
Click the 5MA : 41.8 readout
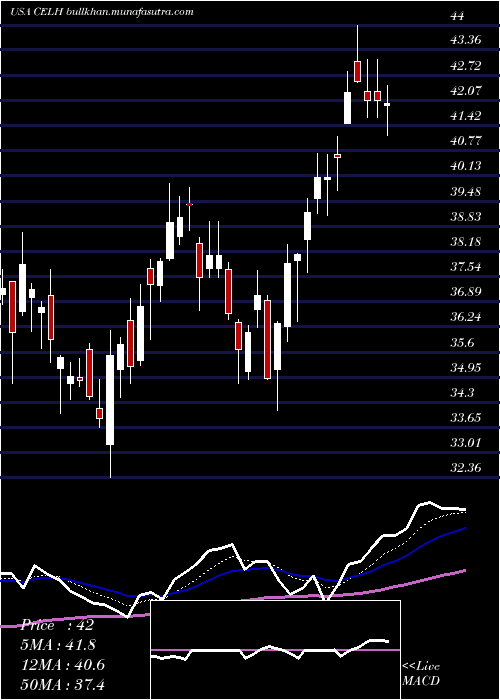[x=58, y=645]
